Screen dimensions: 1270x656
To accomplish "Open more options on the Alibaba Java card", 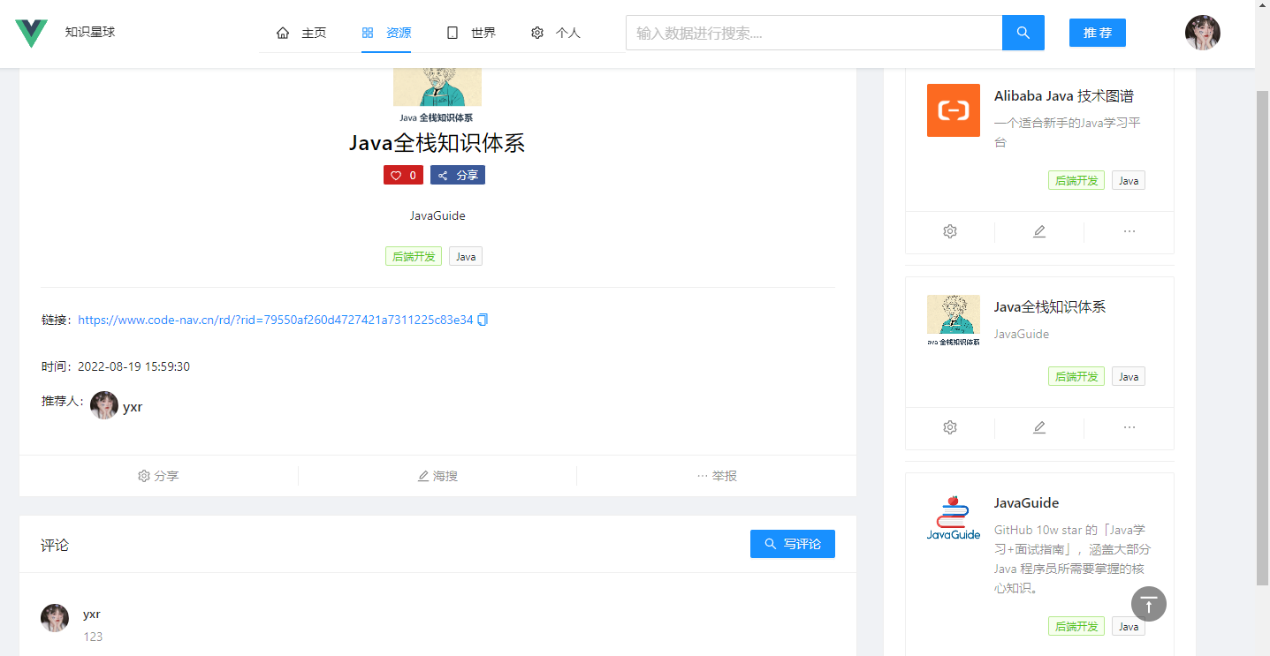I will pos(1129,231).
